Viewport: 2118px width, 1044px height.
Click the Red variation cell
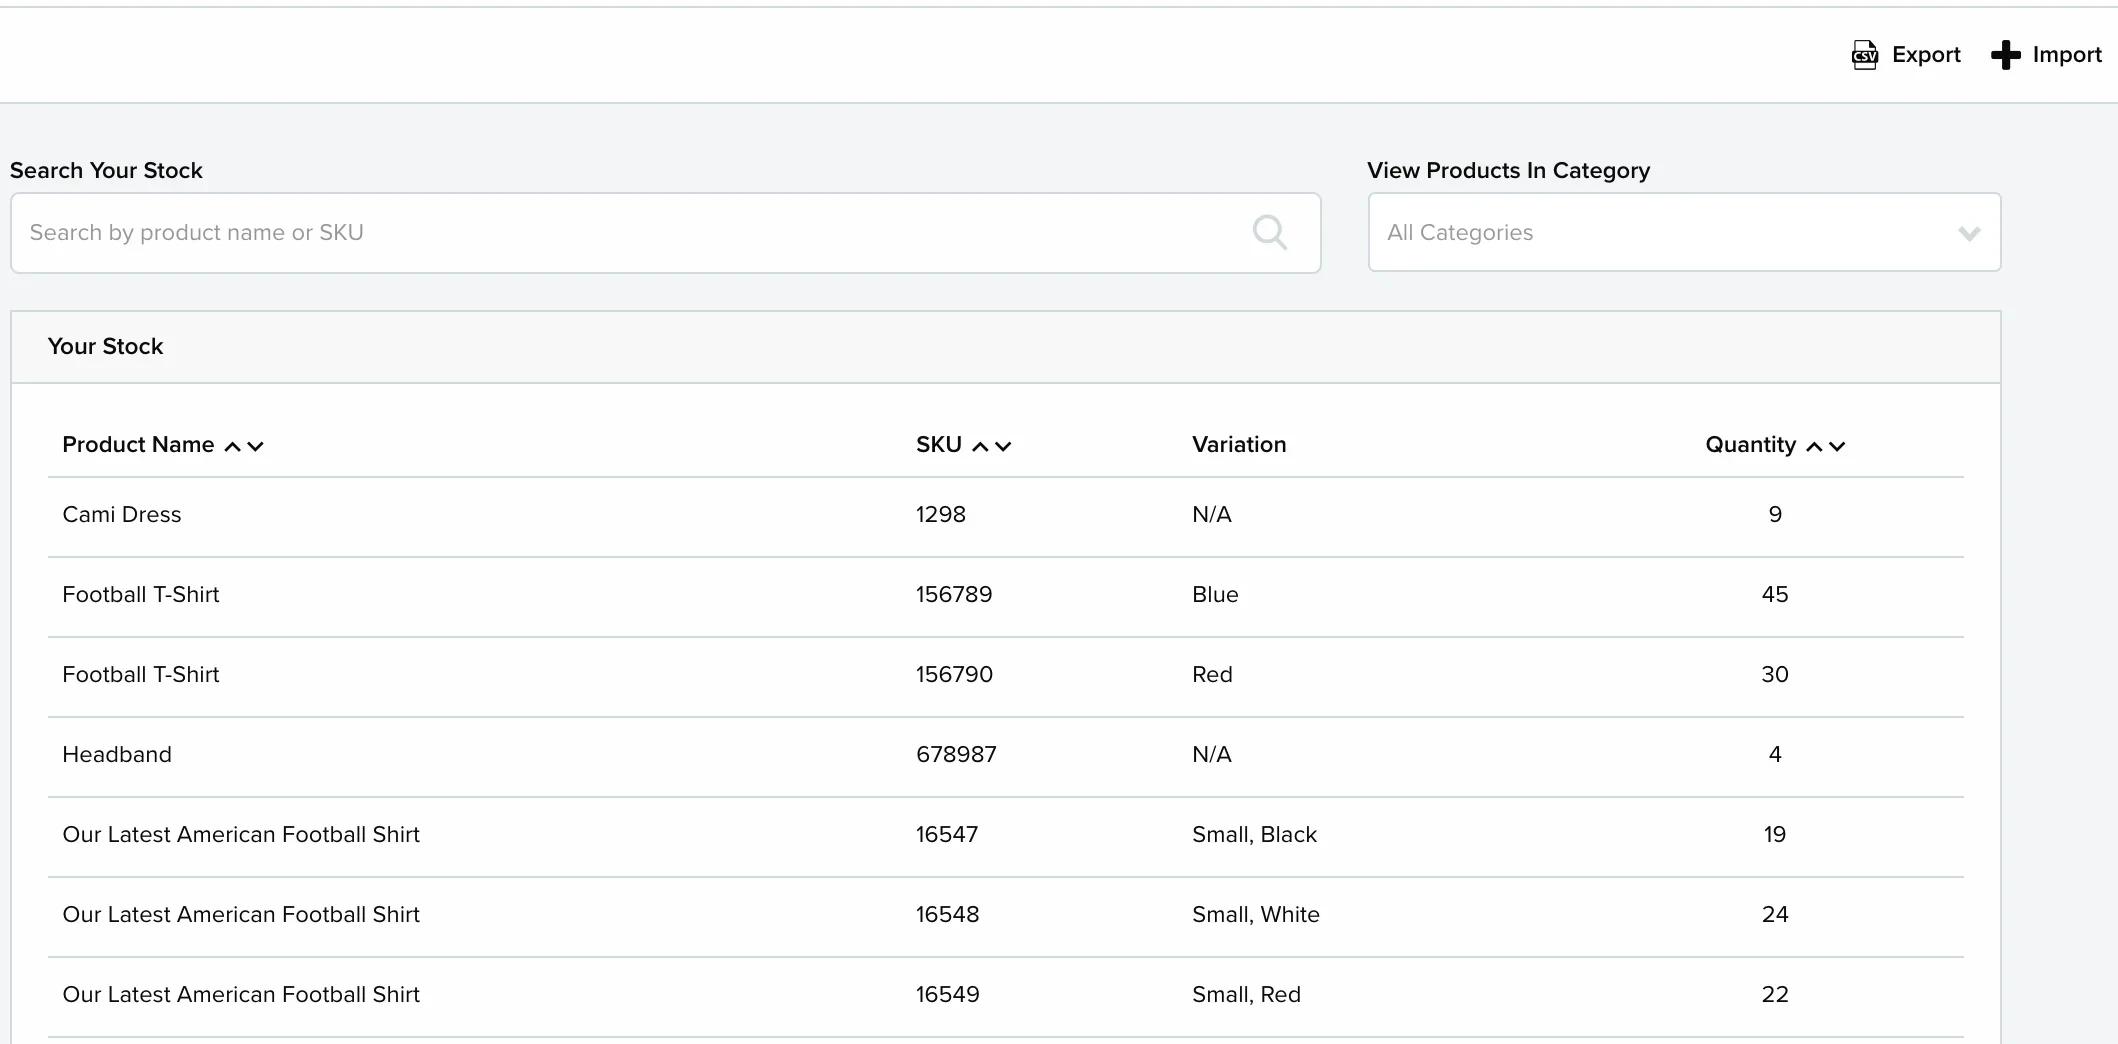(1212, 675)
